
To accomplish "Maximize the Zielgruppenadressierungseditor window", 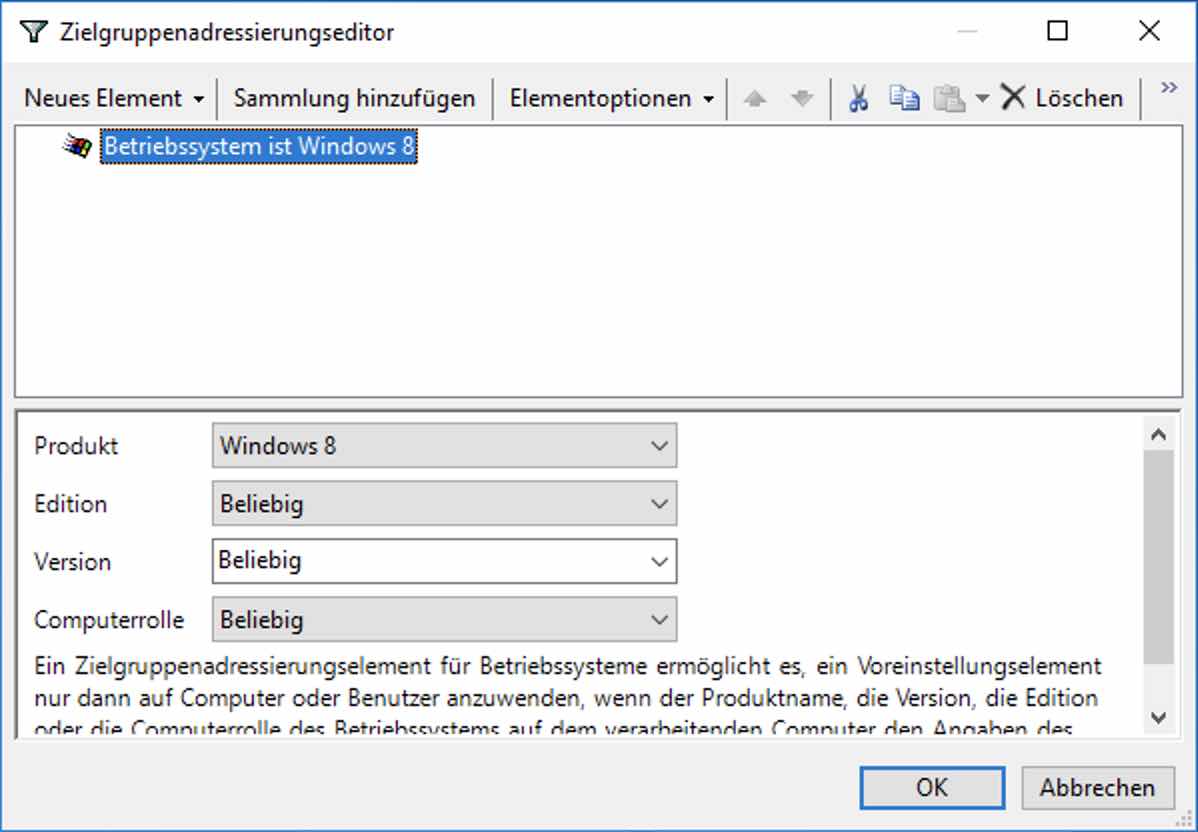I will pos(1057,31).
